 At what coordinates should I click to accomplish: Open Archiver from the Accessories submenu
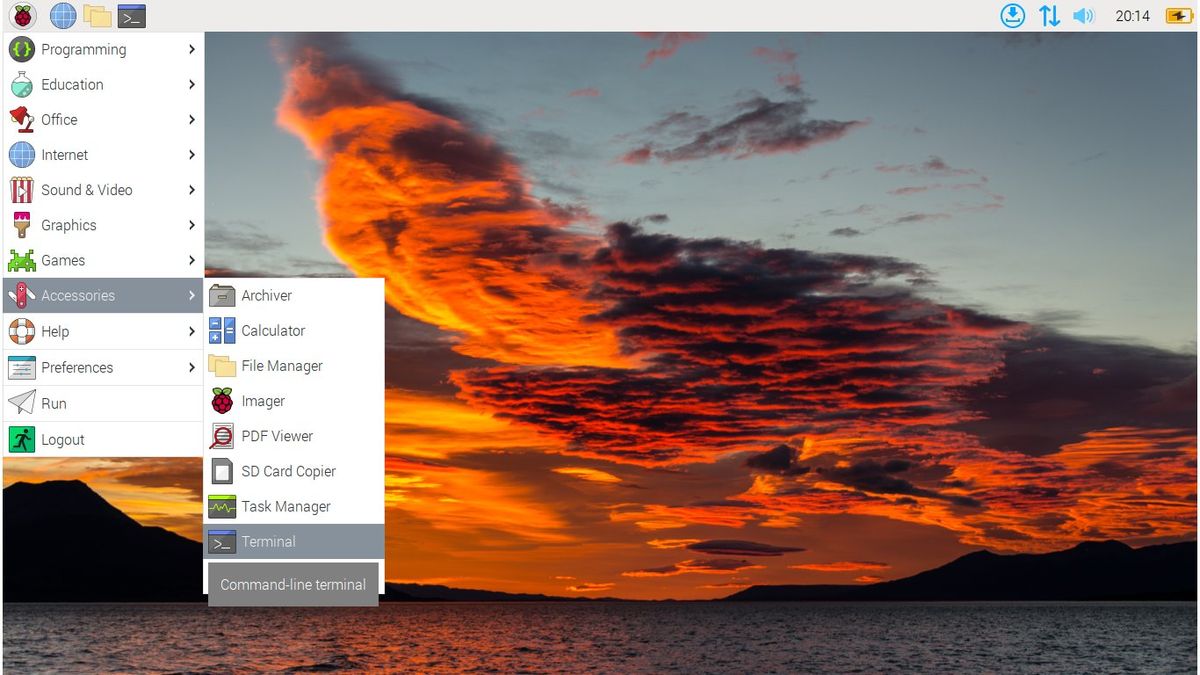266,295
